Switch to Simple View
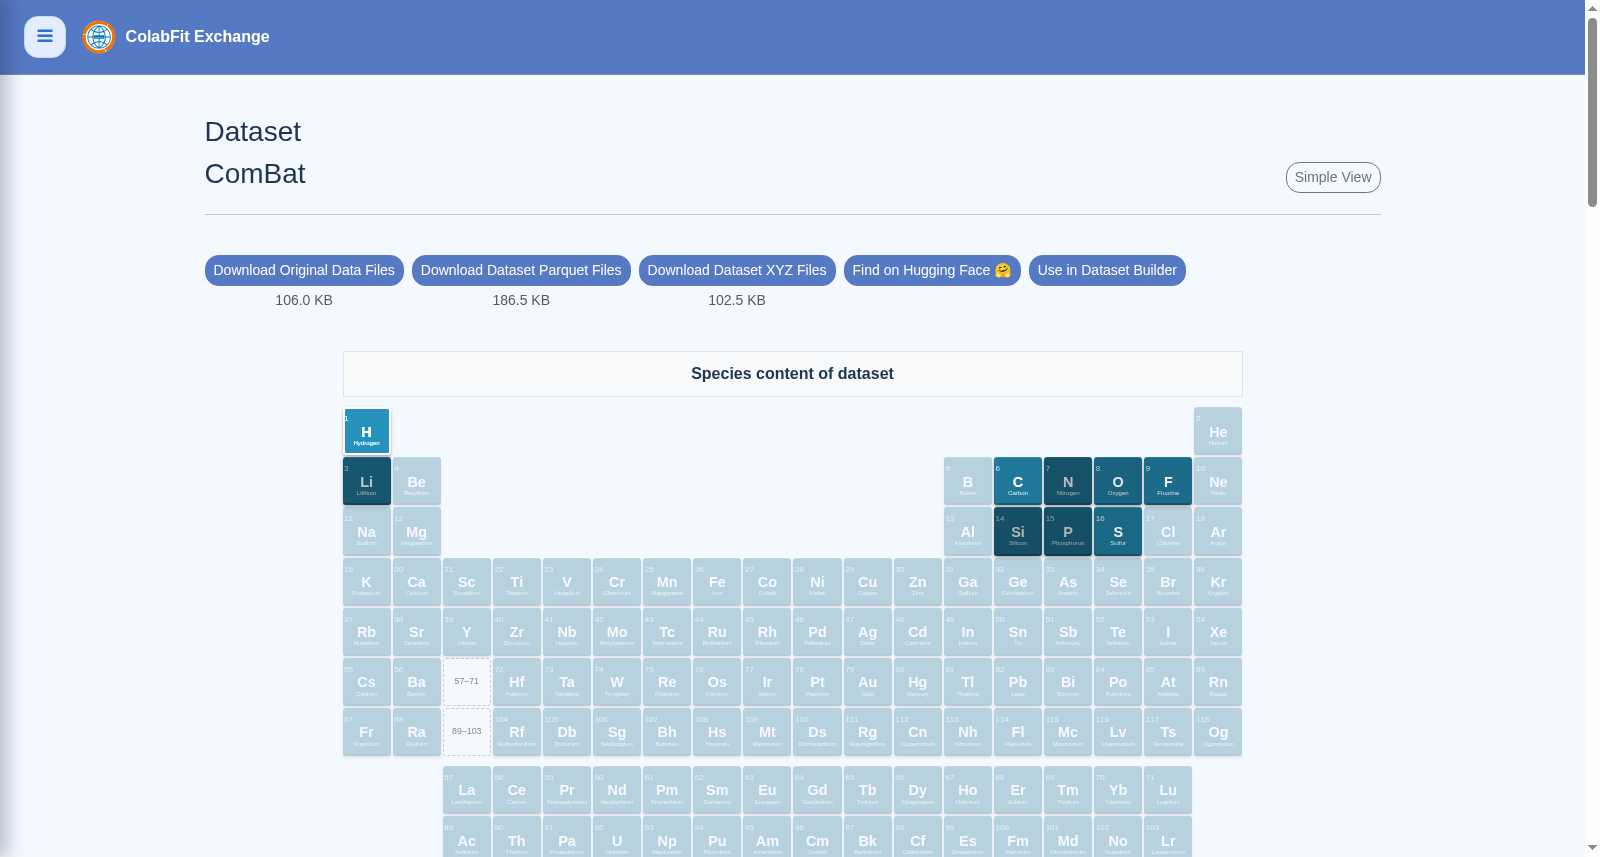This screenshot has height=857, width=1600. coord(1333,177)
